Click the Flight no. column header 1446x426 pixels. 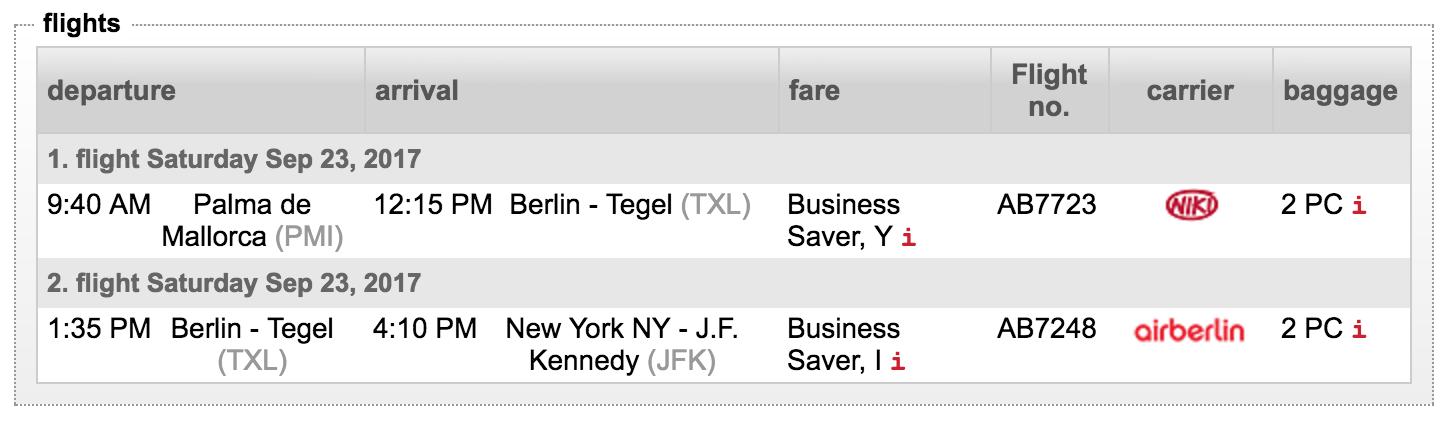click(x=1049, y=90)
